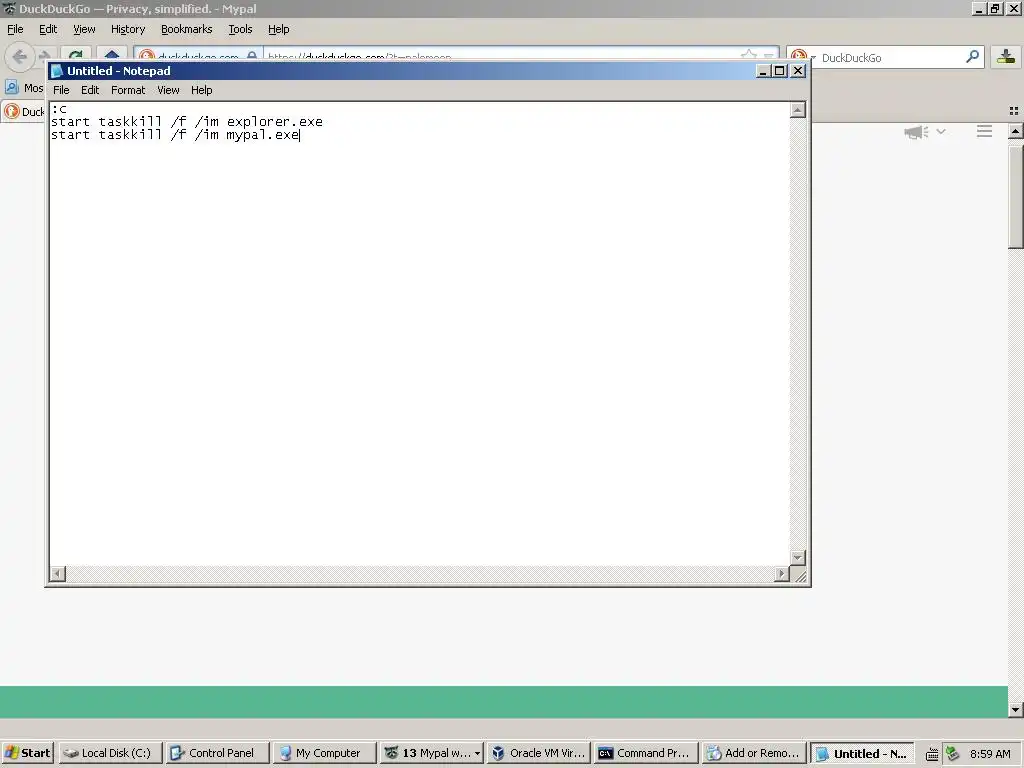Click Mypal page scrollbar down arrow
Viewport: 1024px width, 768px height.
click(1015, 709)
